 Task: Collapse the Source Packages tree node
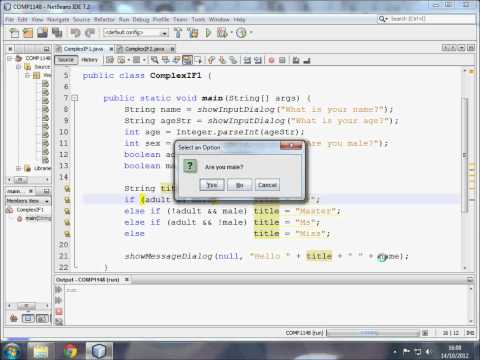[18, 67]
